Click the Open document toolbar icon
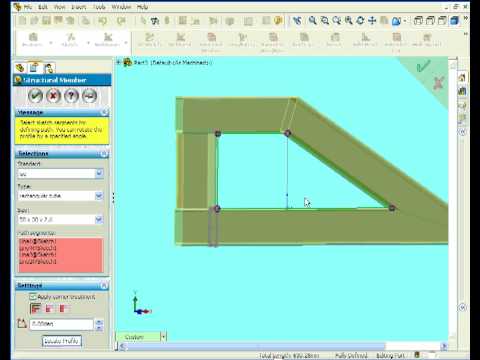Image resolution: width=480 pixels, height=360 pixels. tap(34, 21)
